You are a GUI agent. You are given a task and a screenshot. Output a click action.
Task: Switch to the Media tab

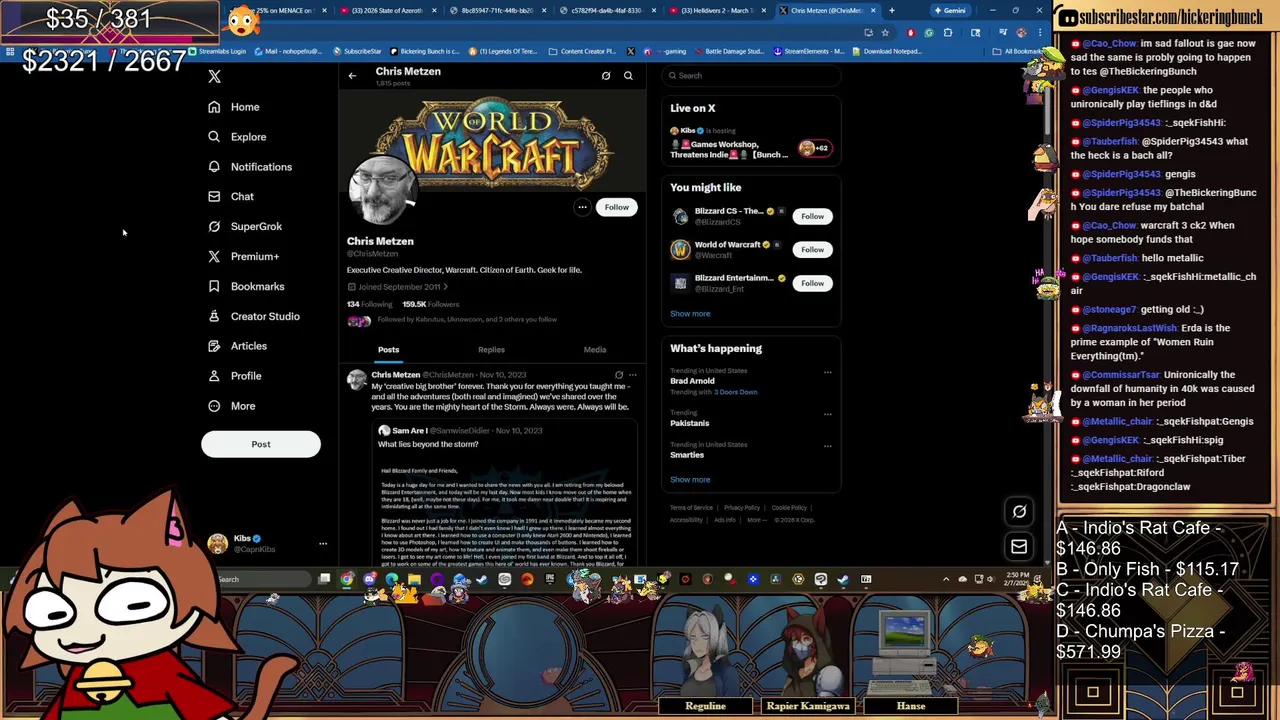(x=595, y=350)
